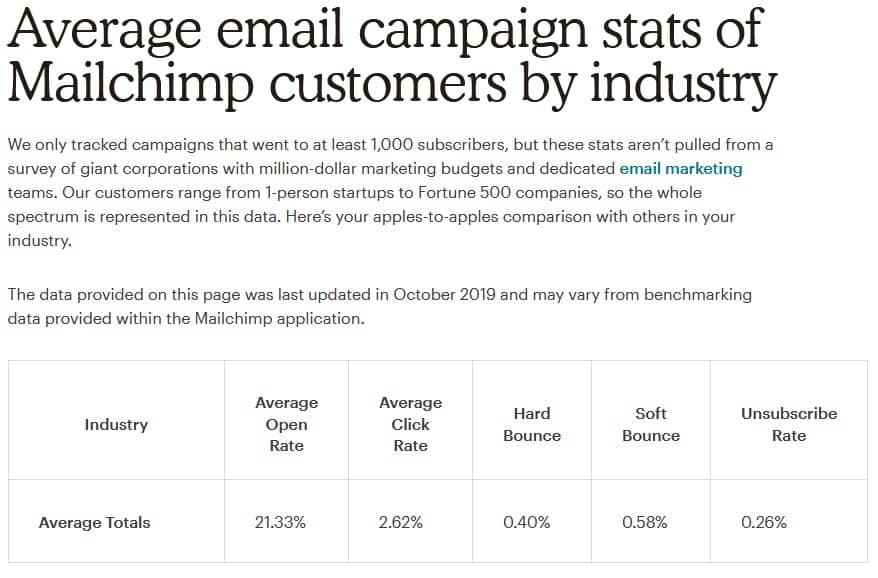878x578 pixels.
Task: Click the Industry column header
Action: tap(116, 424)
